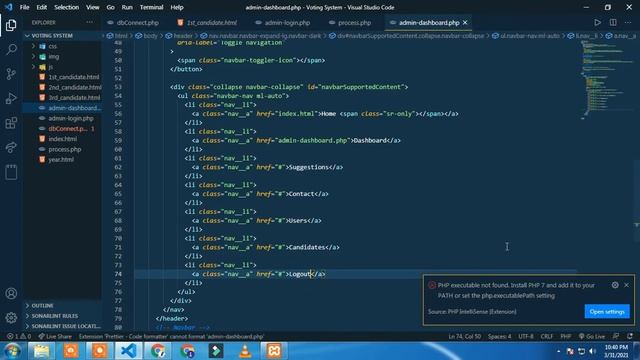Show hidden system tray icons

pyautogui.click(x=558, y=351)
